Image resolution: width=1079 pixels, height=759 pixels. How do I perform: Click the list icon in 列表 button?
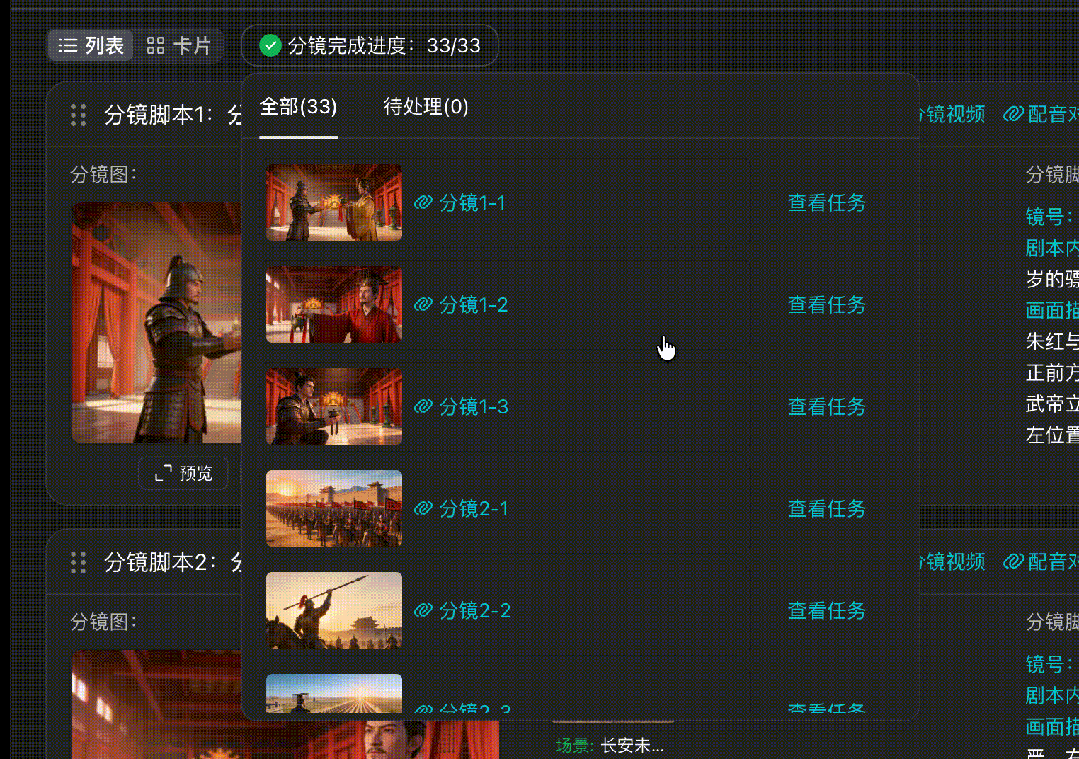pos(67,46)
